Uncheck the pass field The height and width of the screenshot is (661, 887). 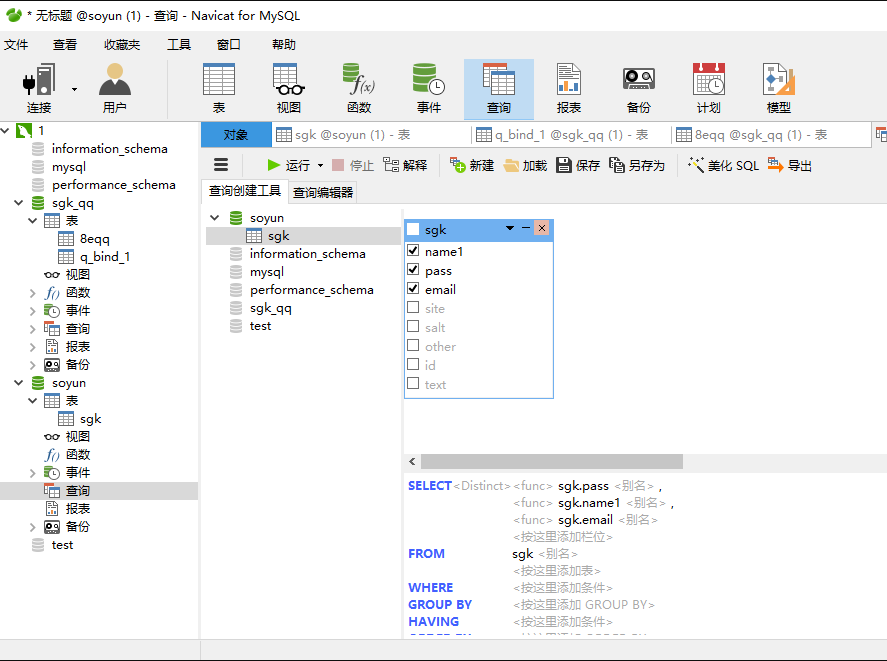pos(413,269)
